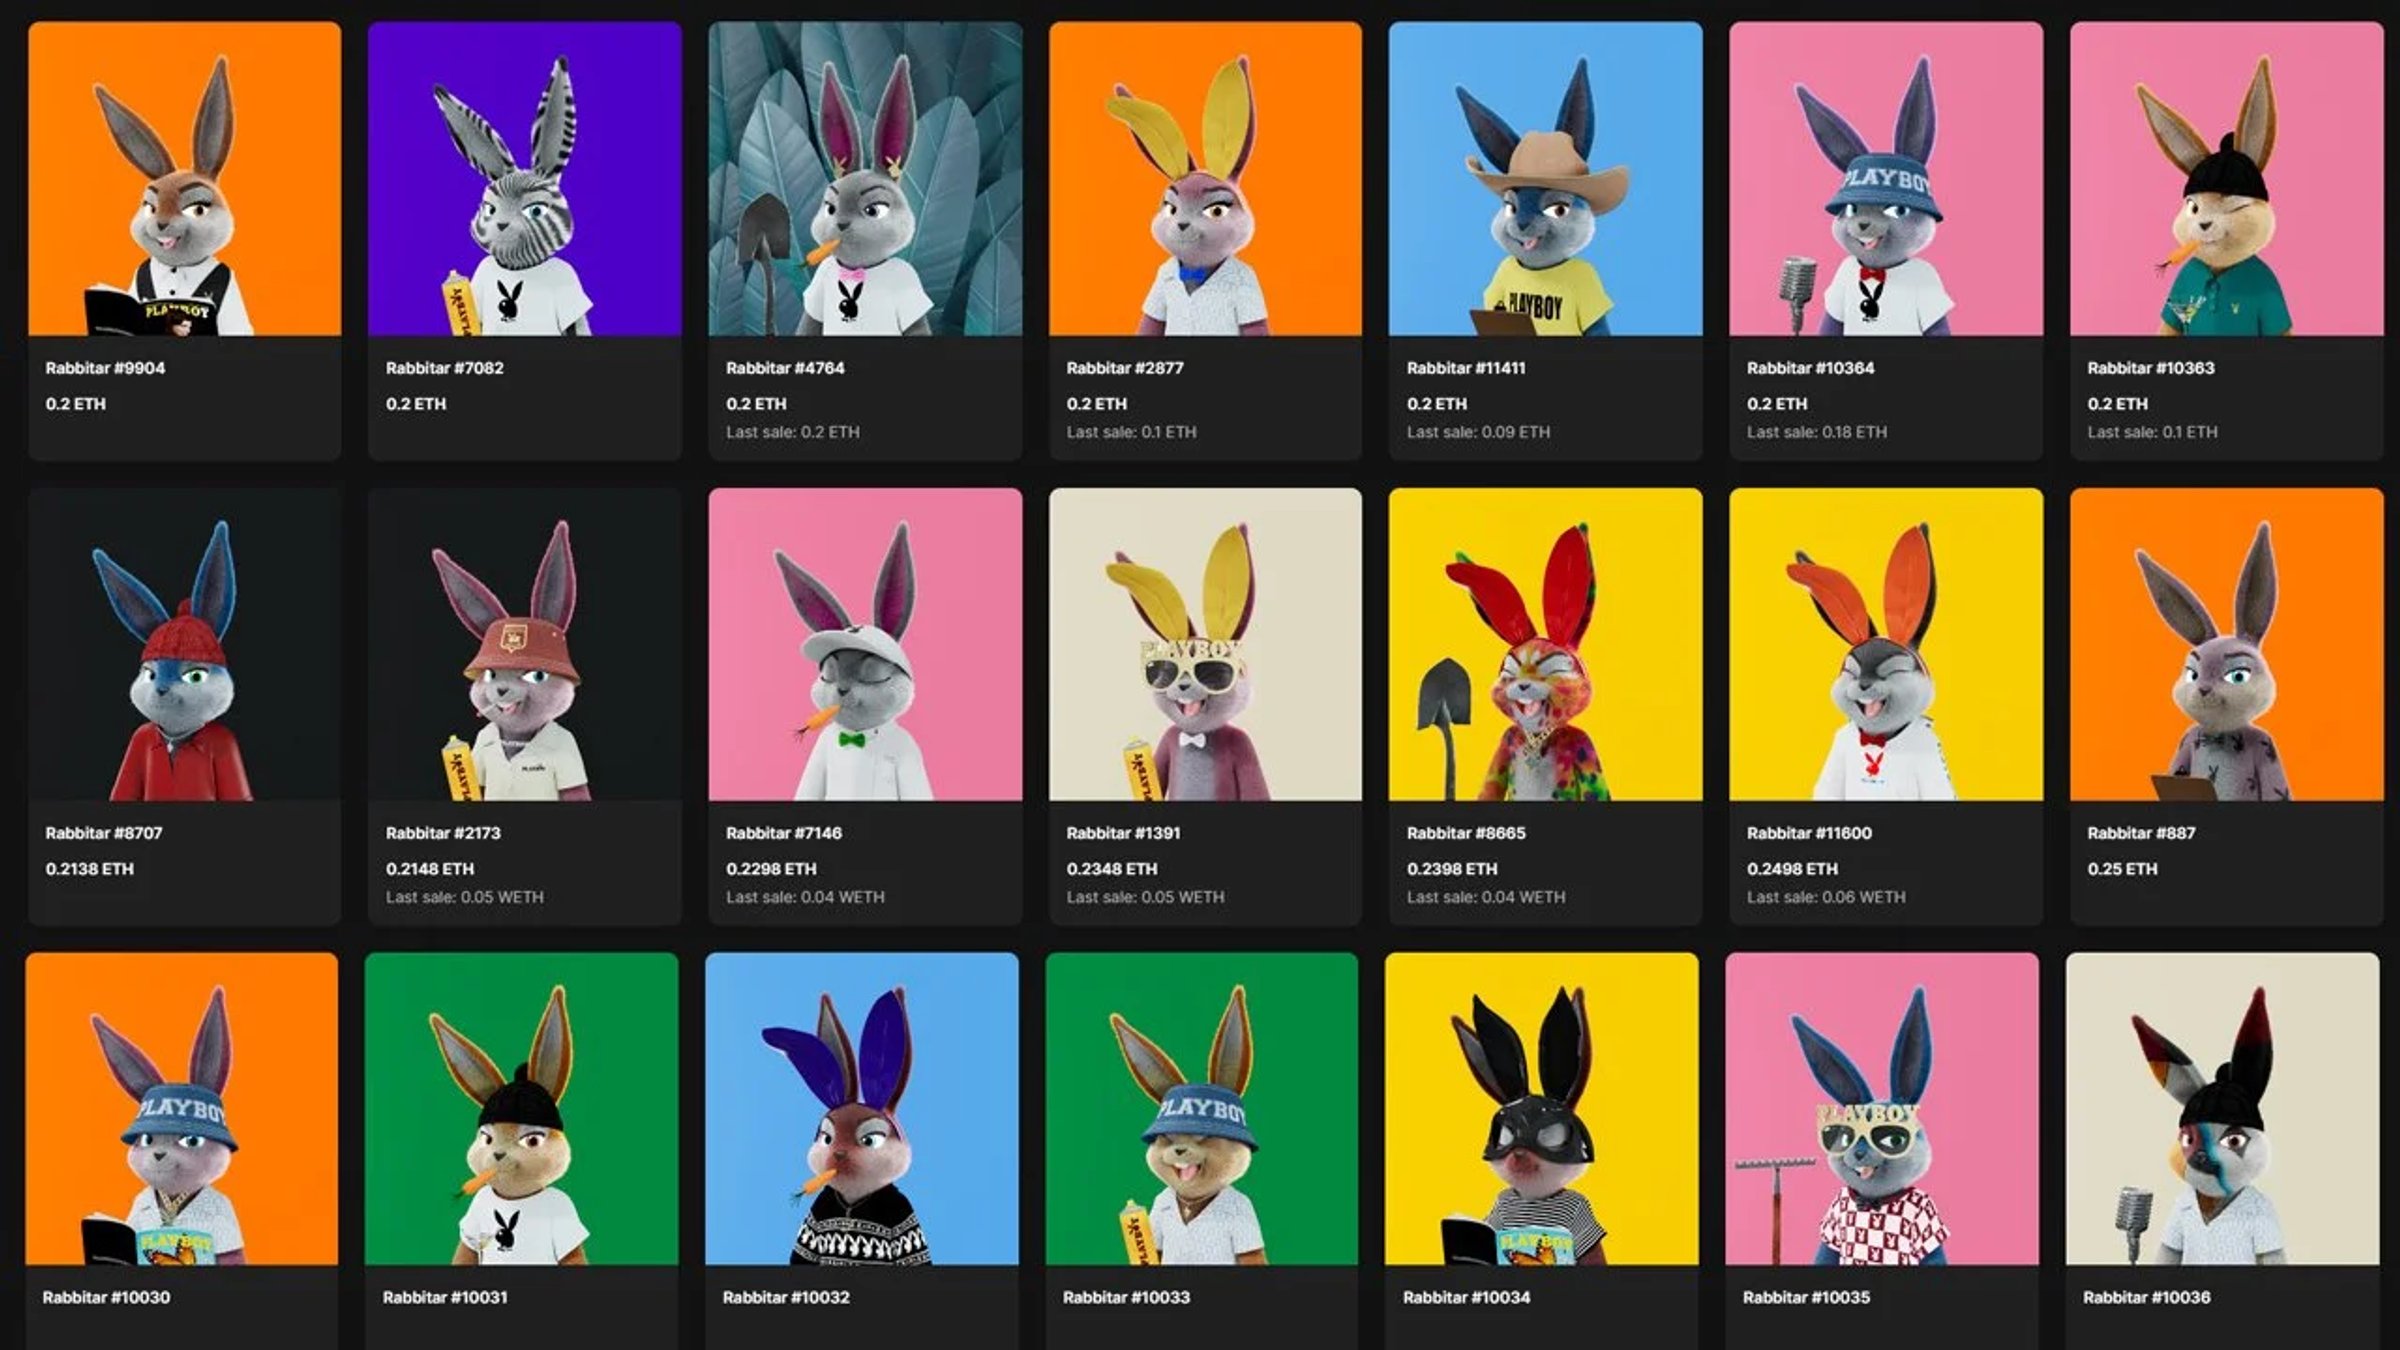The image size is (2400, 1350).
Task: Select the "Last sale: 0.06 WETH" text
Action: (1826, 897)
